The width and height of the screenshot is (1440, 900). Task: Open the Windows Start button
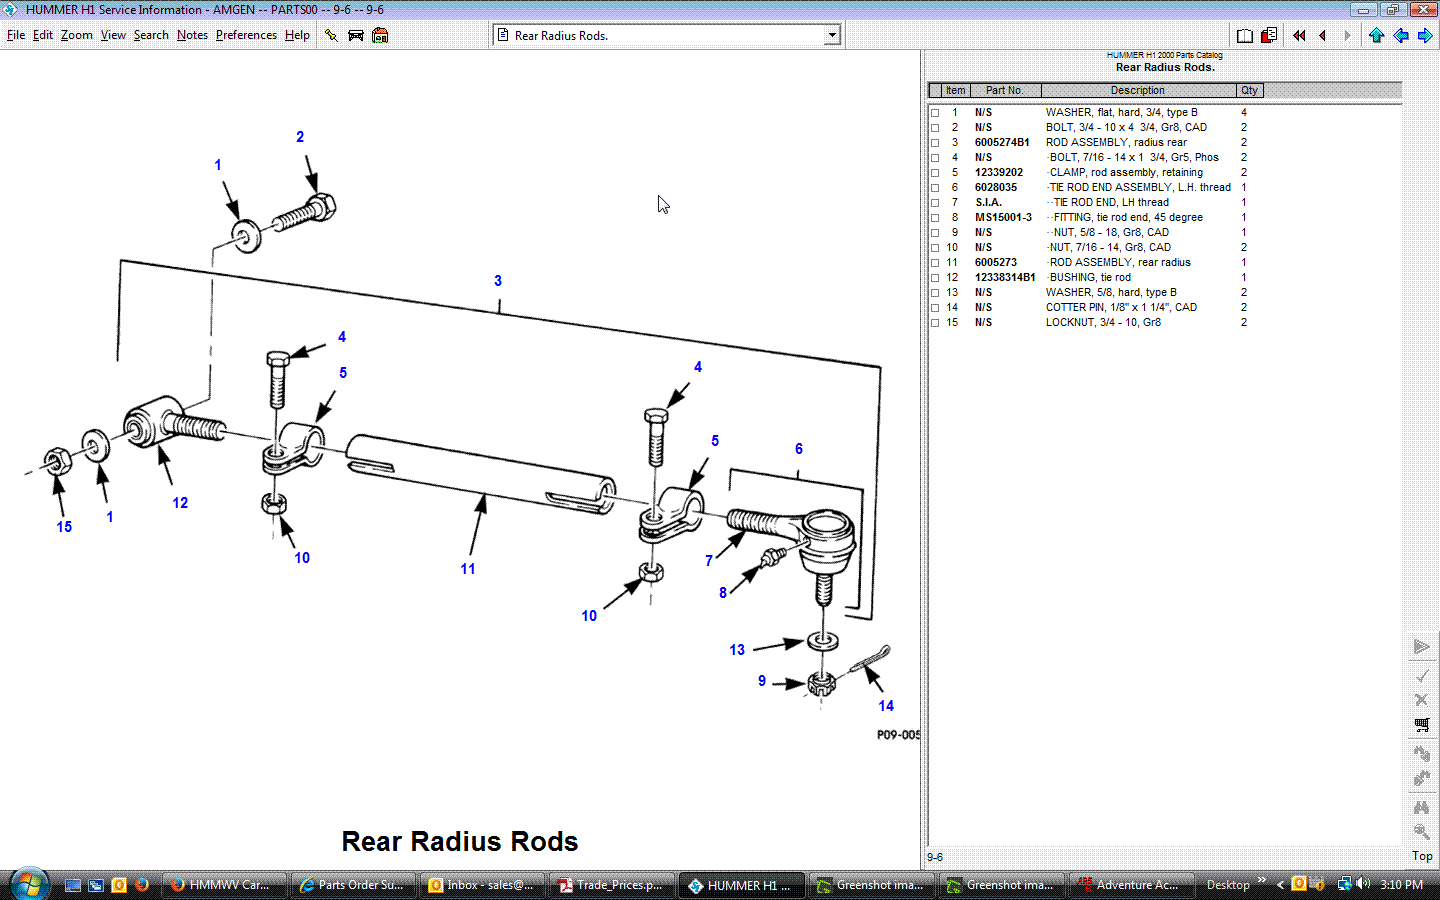pyautogui.click(x=28, y=884)
